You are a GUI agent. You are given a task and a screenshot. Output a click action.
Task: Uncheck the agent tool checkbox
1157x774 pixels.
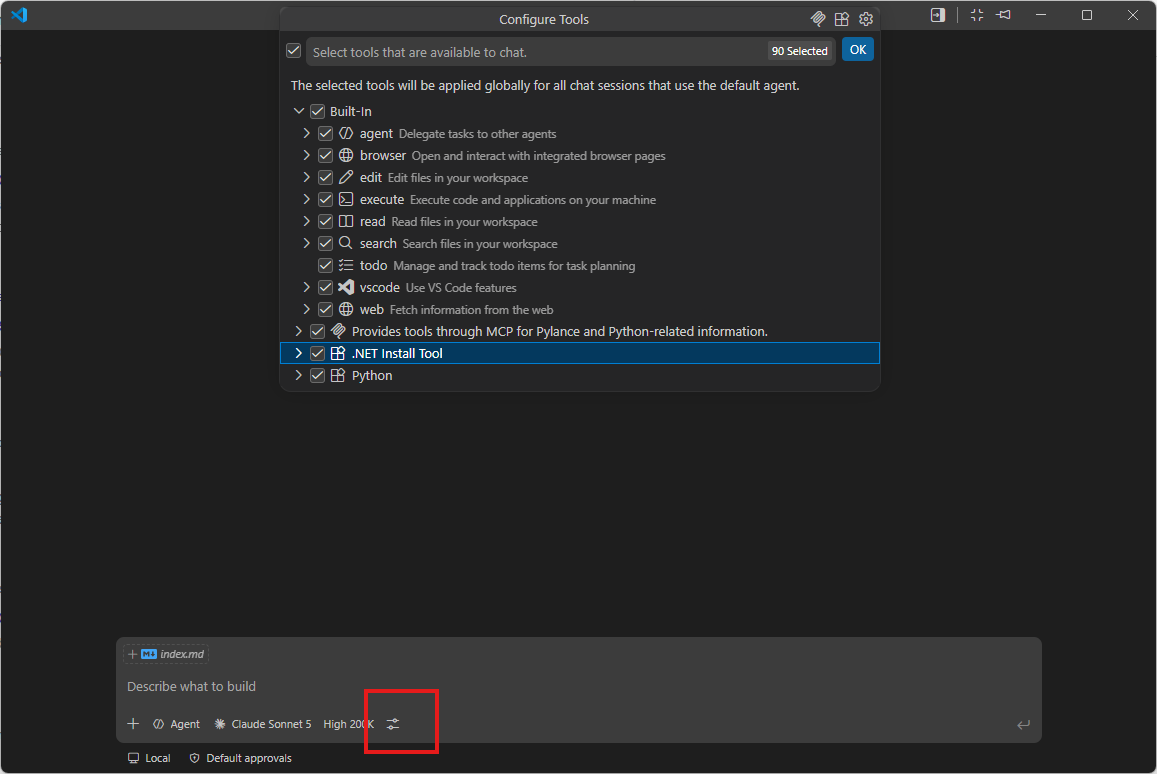(325, 134)
